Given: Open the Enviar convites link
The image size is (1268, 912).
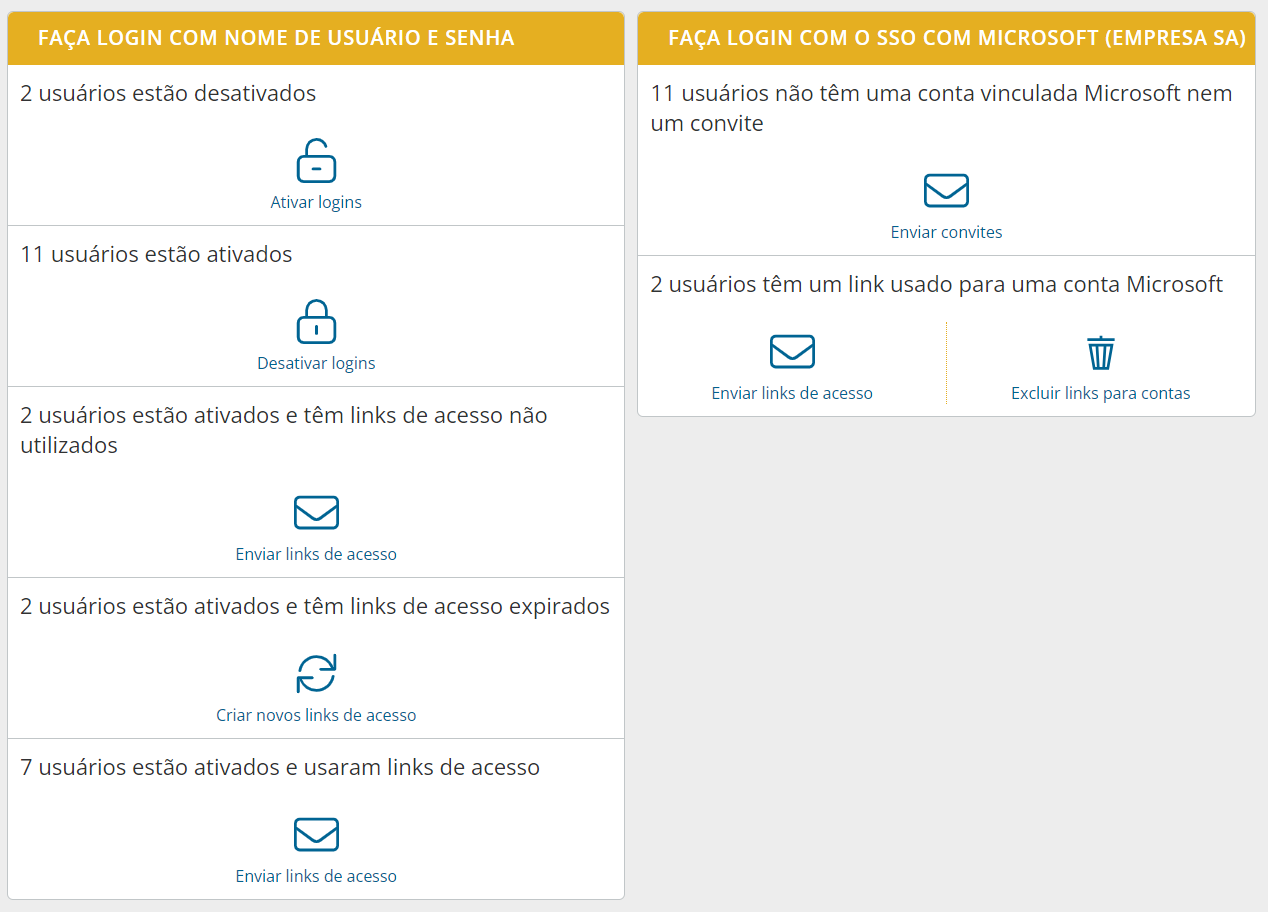Looking at the screenshot, I should pos(946,232).
